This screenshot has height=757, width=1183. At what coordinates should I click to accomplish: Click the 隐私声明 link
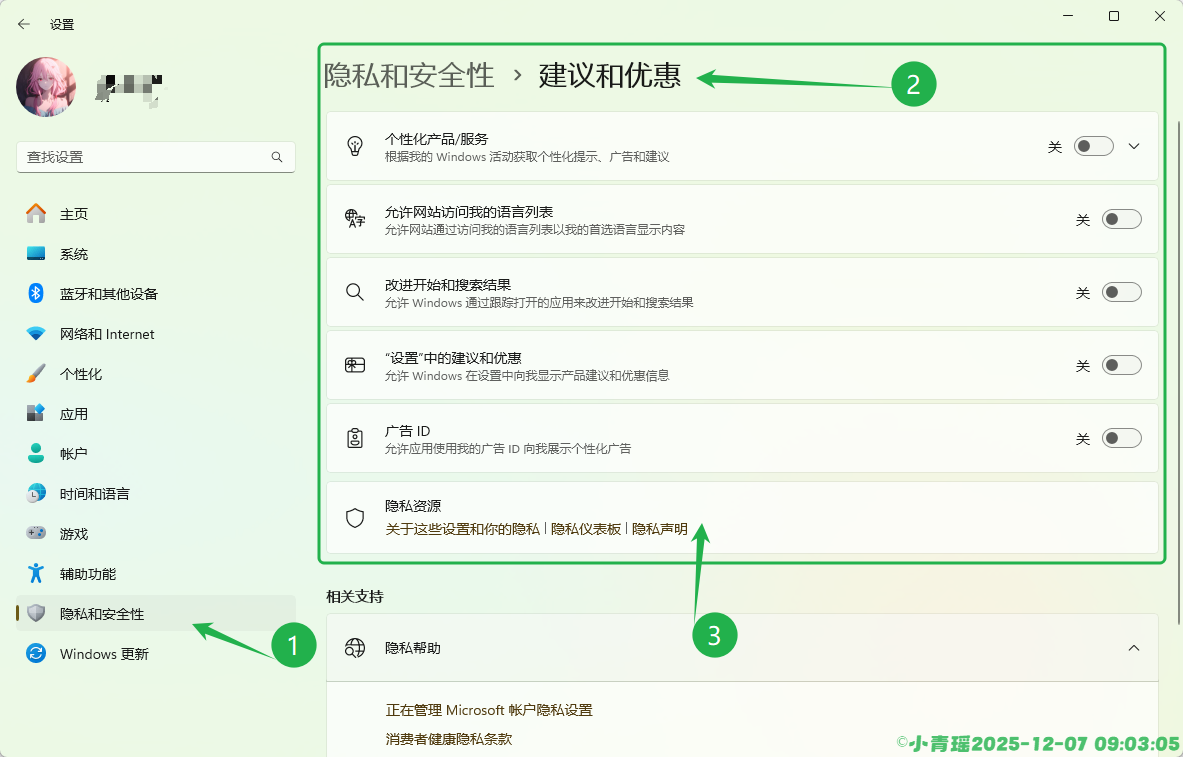click(660, 529)
